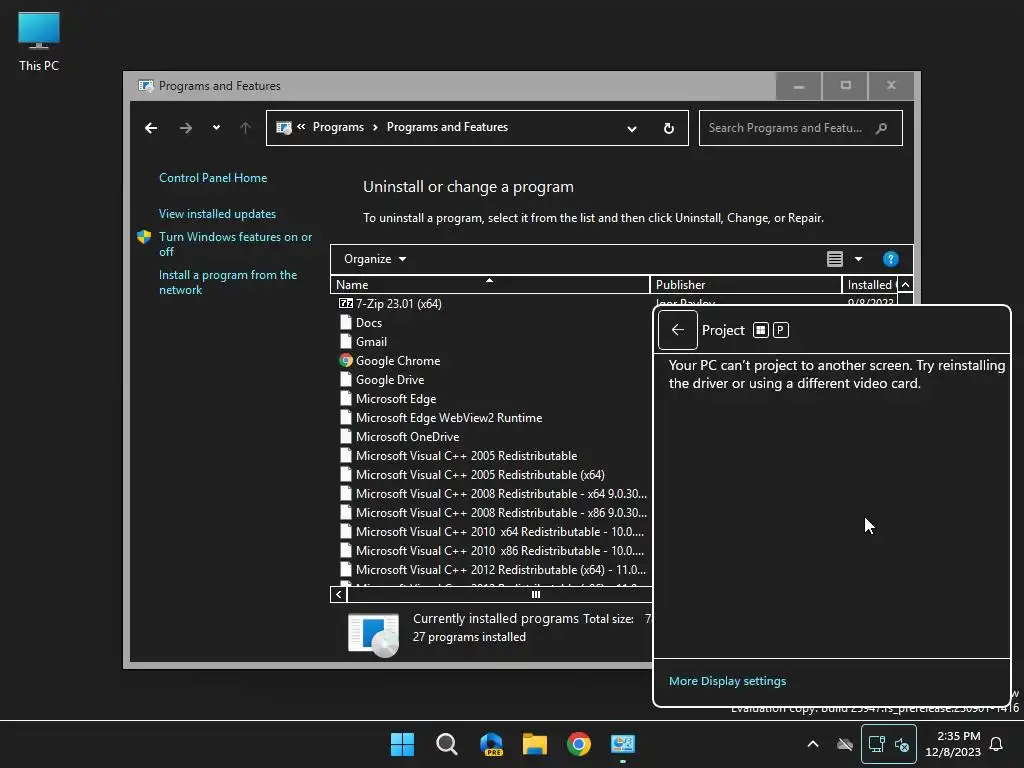The width and height of the screenshot is (1024, 768).
Task: Click back arrow in Project panel
Action: click(x=678, y=330)
